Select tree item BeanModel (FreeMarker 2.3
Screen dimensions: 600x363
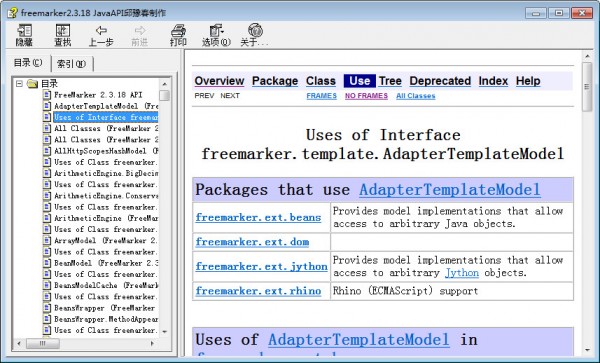[x=106, y=263]
